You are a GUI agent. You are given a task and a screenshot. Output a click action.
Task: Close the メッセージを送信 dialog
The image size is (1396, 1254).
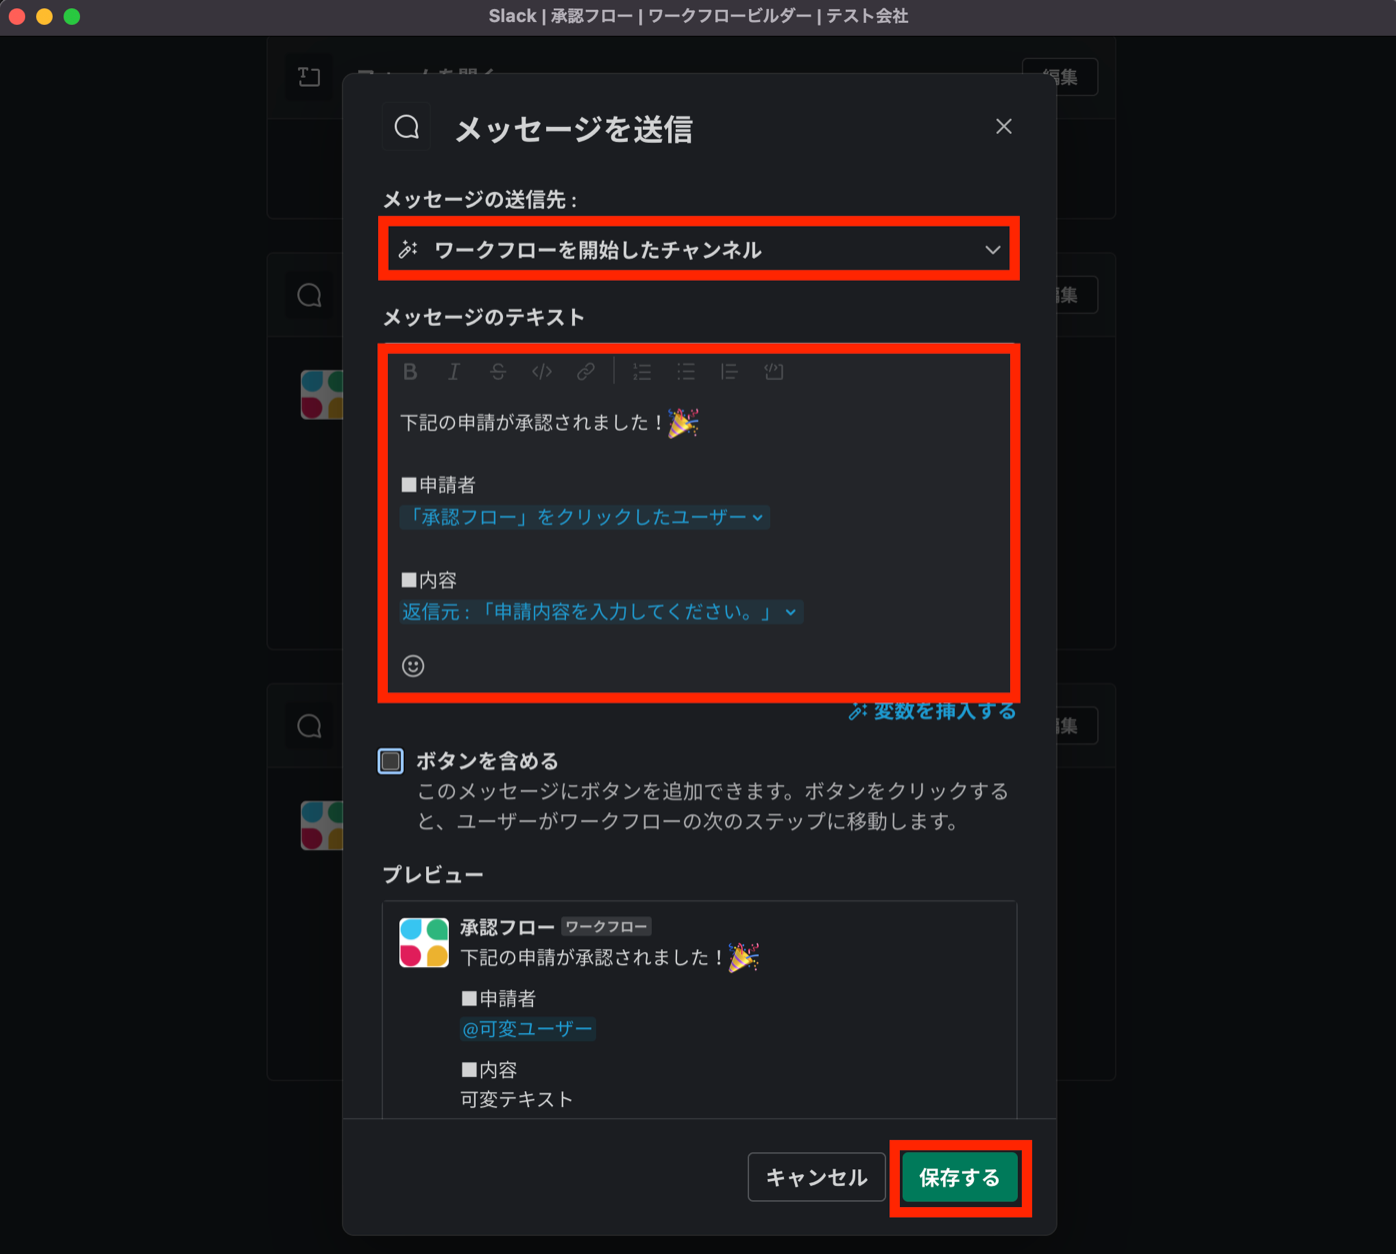1004,126
